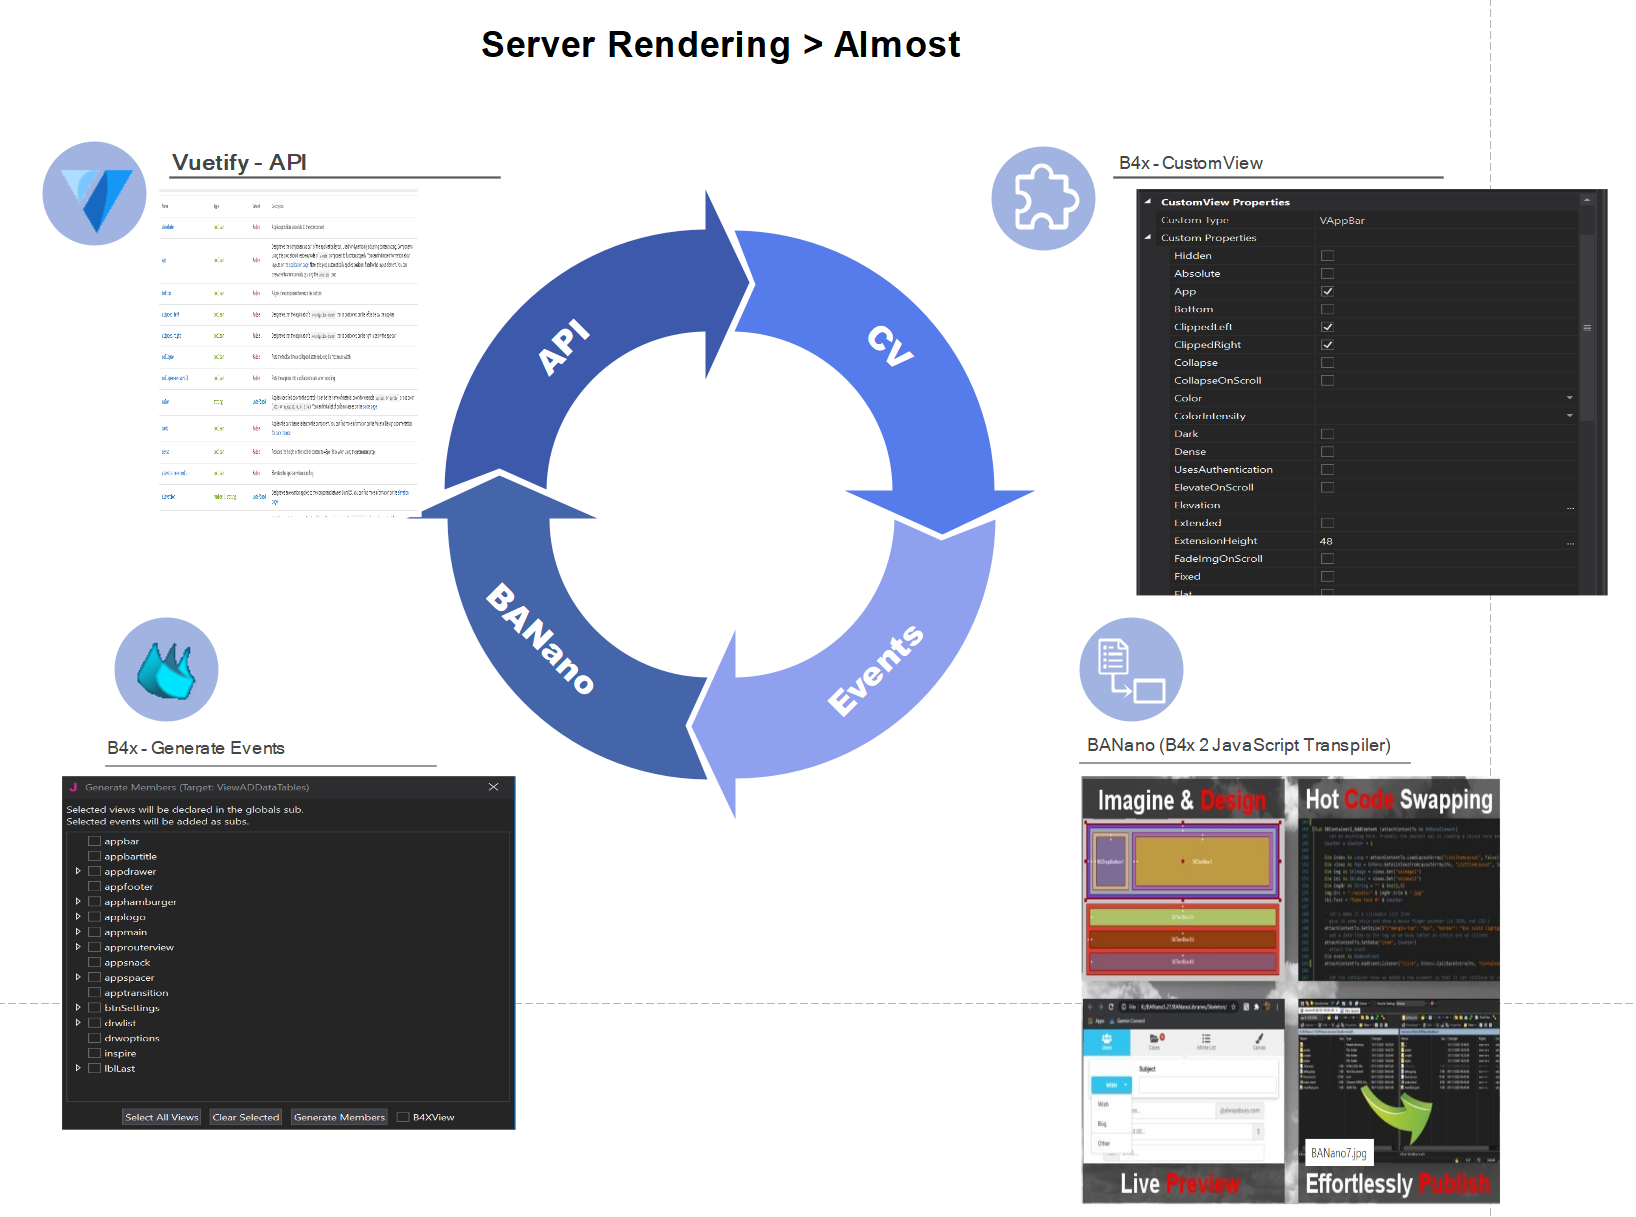The width and height of the screenshot is (1636, 1217).
Task: Select the B4x flame icon above Generate Events
Action: pos(166,669)
